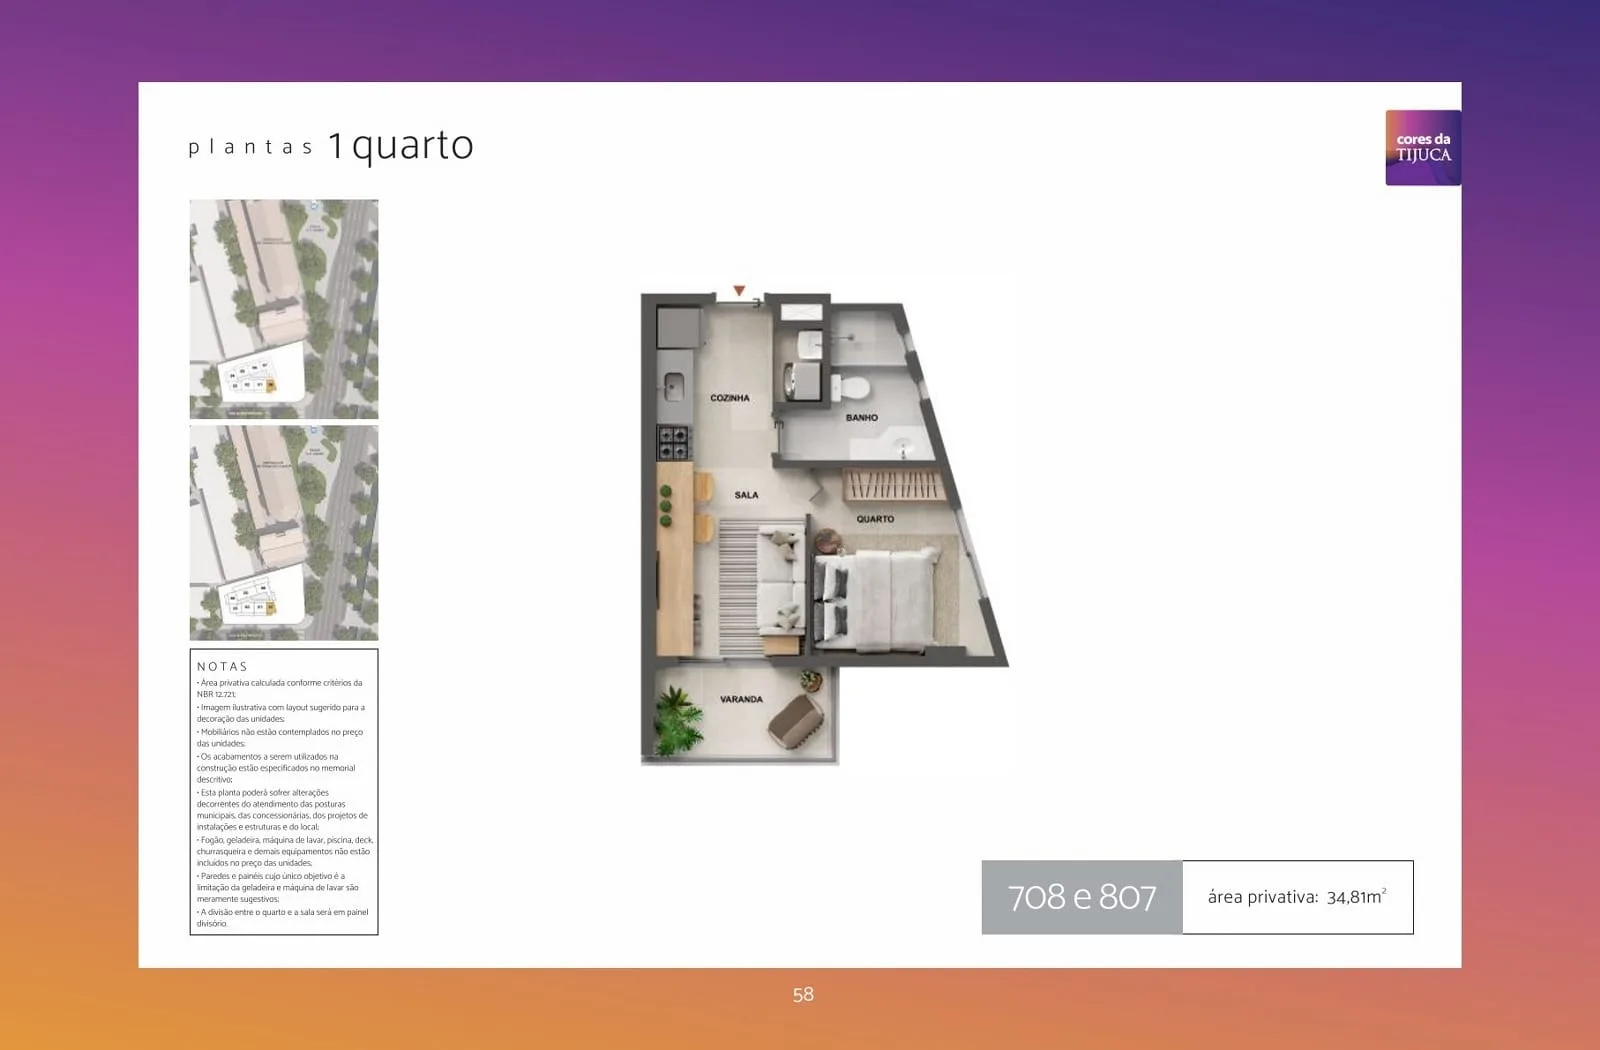Click the red entrance arrow marker
The width and height of the screenshot is (1600, 1050).
[x=739, y=291]
